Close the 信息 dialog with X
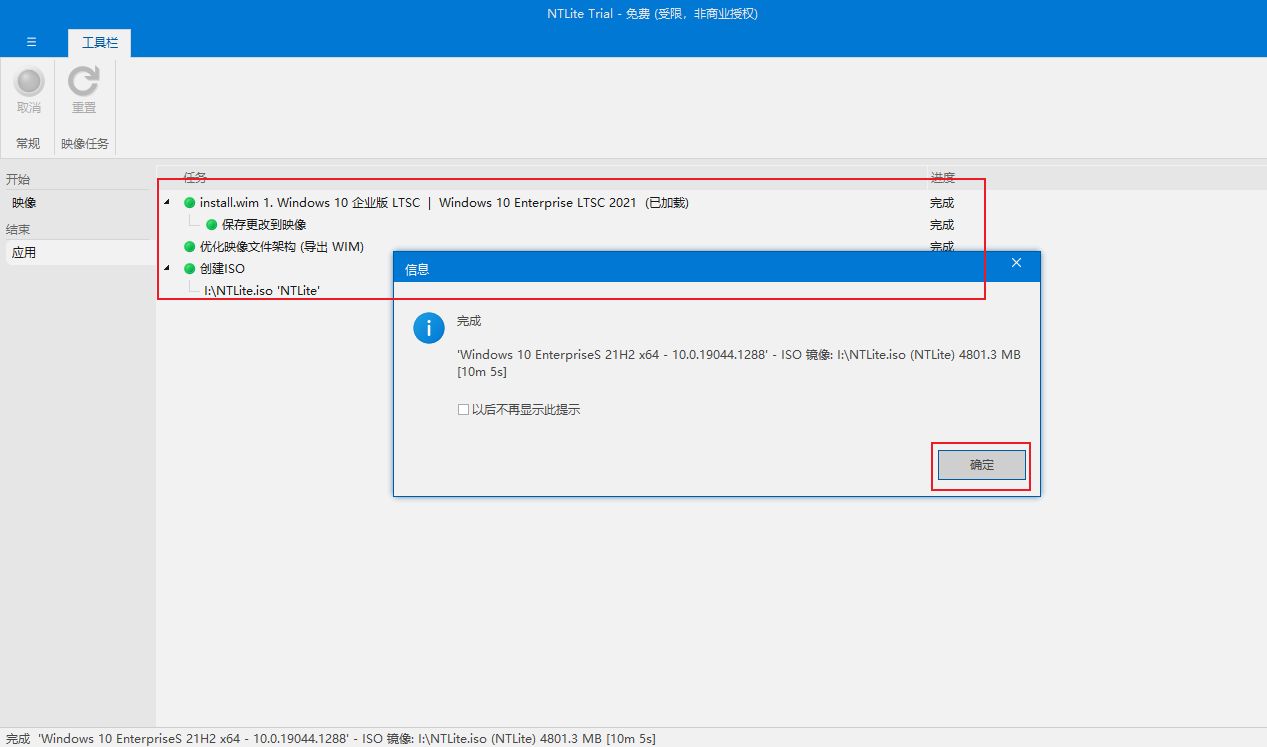This screenshot has height=747, width=1267. [x=1016, y=263]
